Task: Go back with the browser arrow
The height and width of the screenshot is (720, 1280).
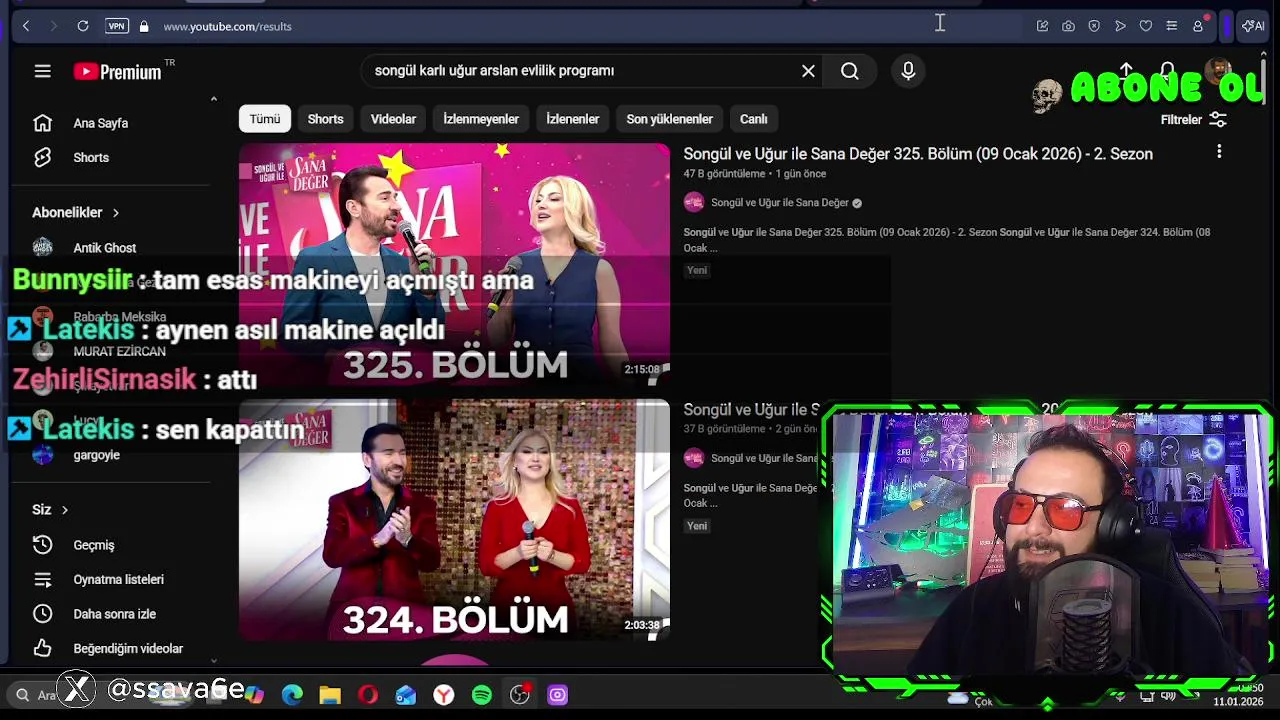Action: [x=26, y=26]
